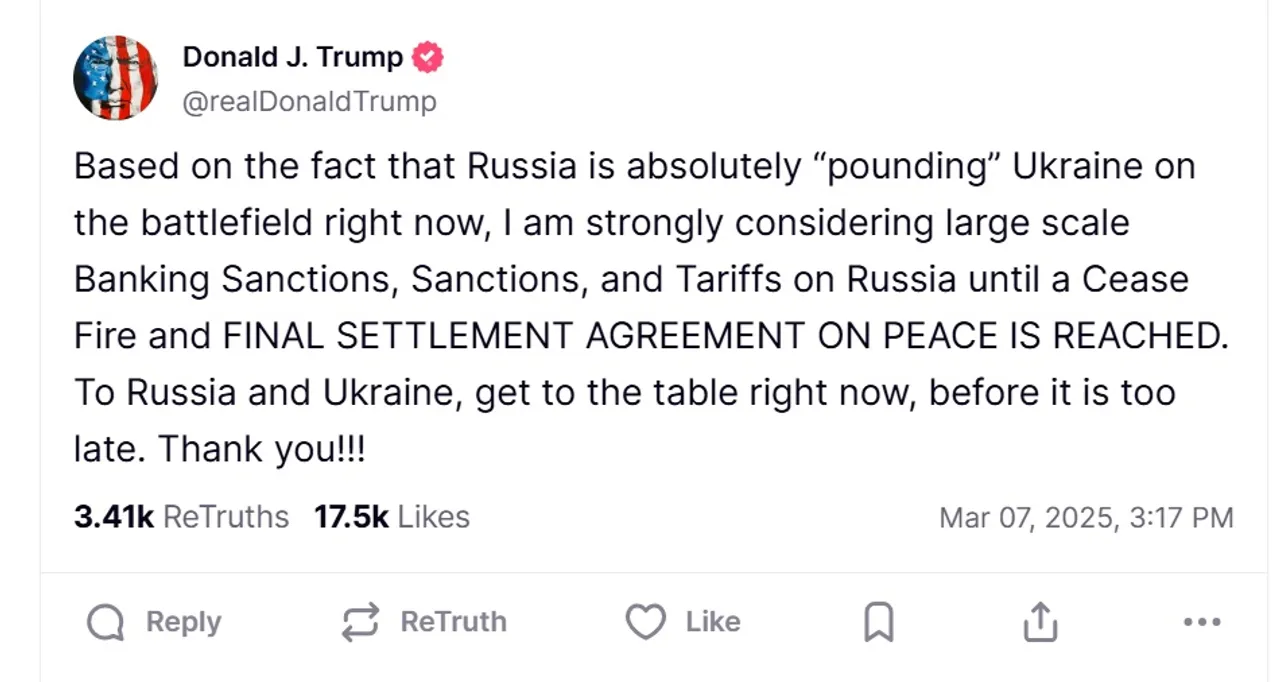Click the Donald J. Trump display name
The height and width of the screenshot is (682, 1280).
(292, 58)
